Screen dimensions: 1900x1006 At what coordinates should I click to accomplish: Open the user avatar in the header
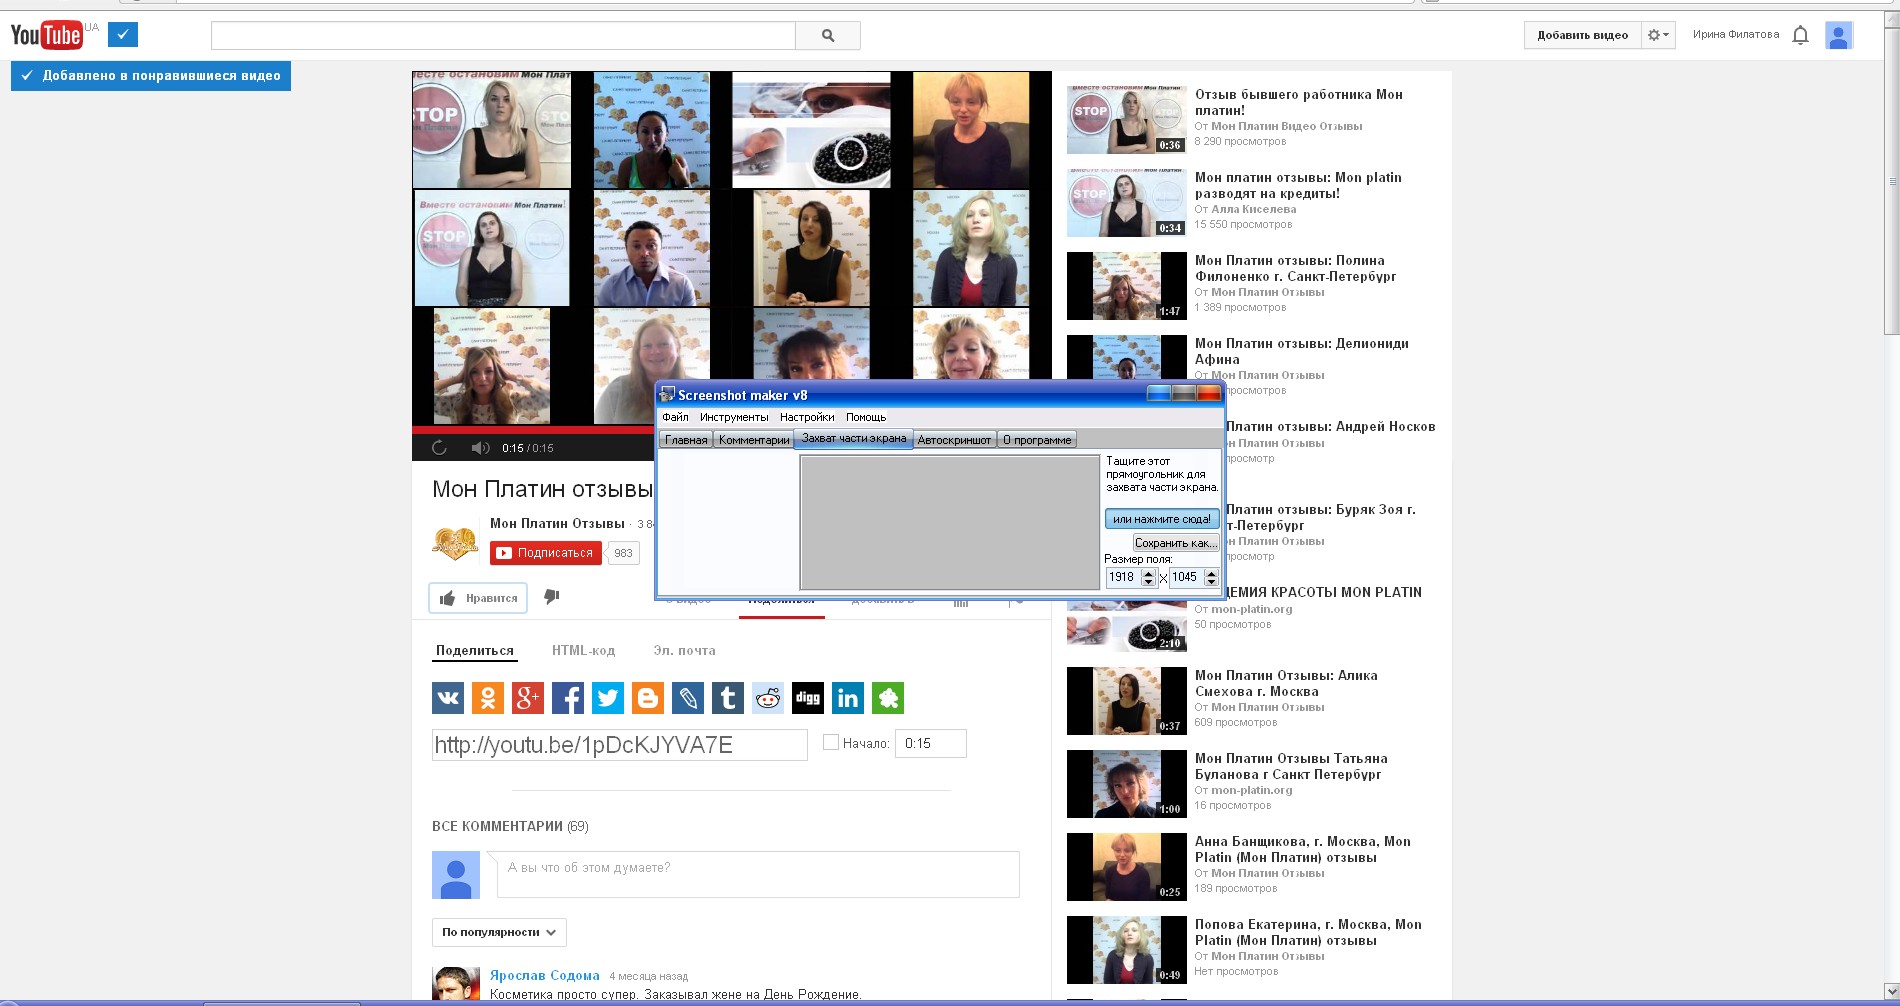pos(1838,35)
